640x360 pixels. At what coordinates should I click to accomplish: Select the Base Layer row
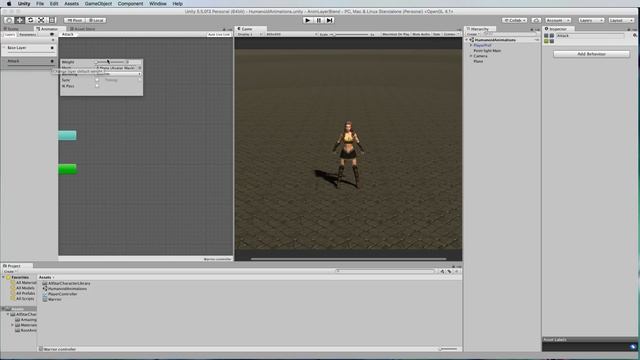(x=29, y=49)
